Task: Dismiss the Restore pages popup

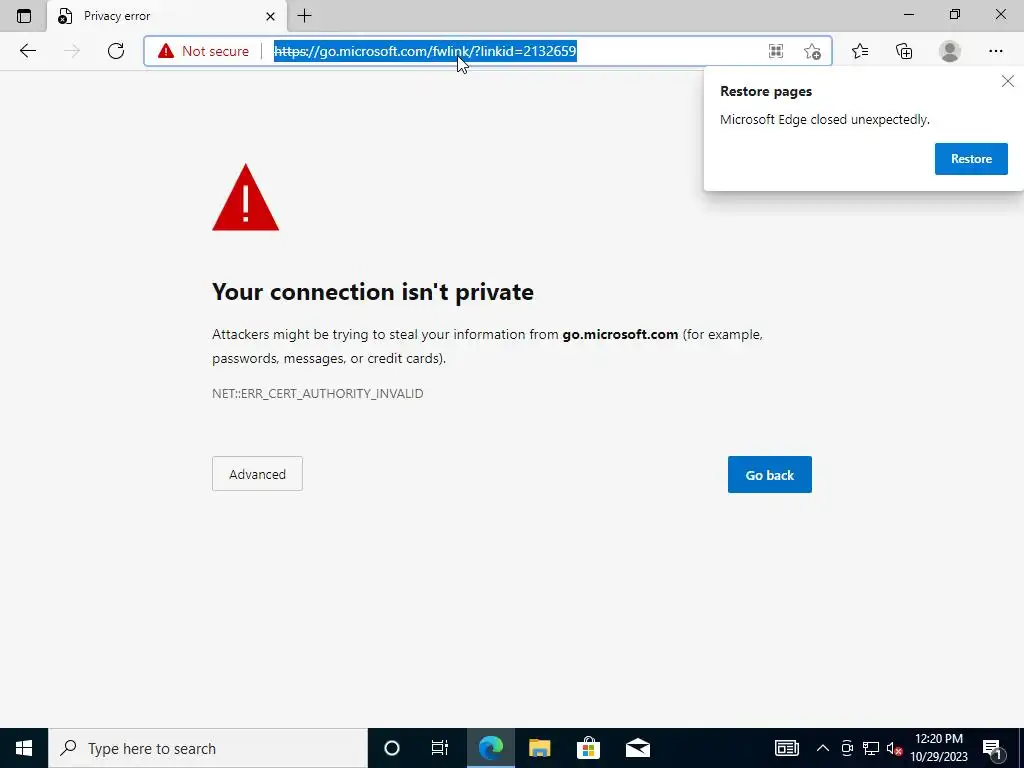Action: 1008,81
